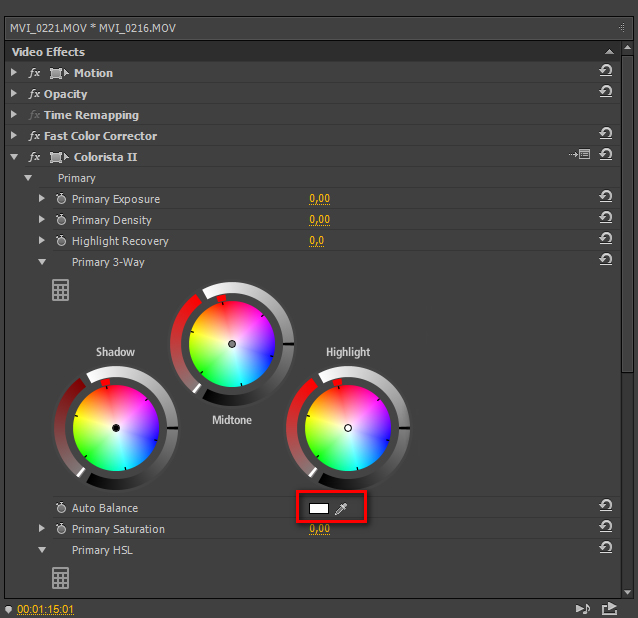
Task: Toggle Primary Exposure animation stopwatch
Action: click(x=61, y=199)
